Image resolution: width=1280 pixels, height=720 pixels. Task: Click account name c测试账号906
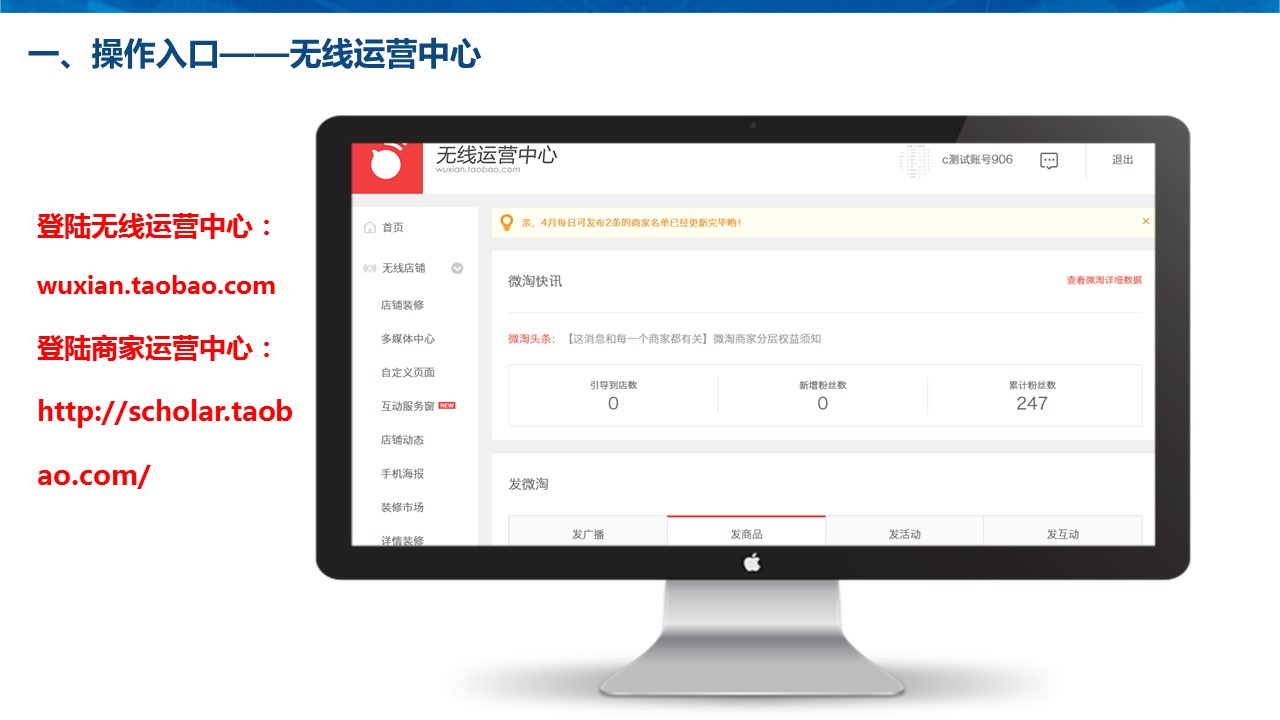977,160
